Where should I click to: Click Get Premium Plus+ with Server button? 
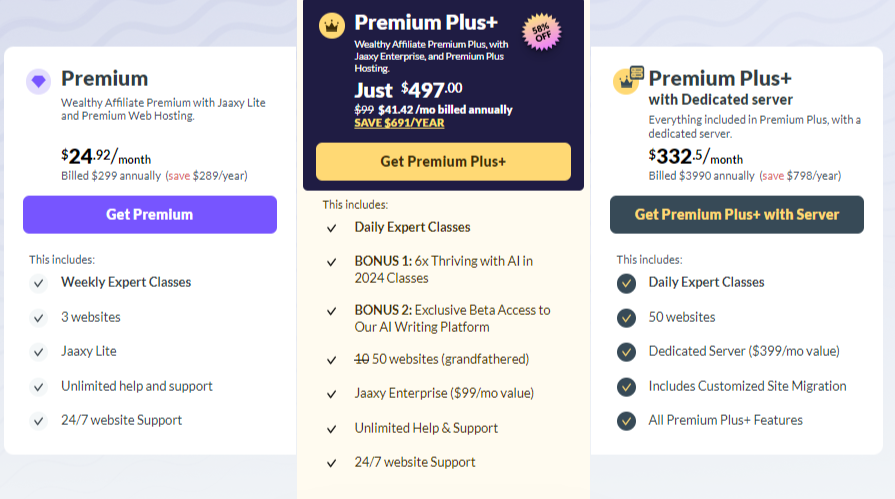coord(736,214)
